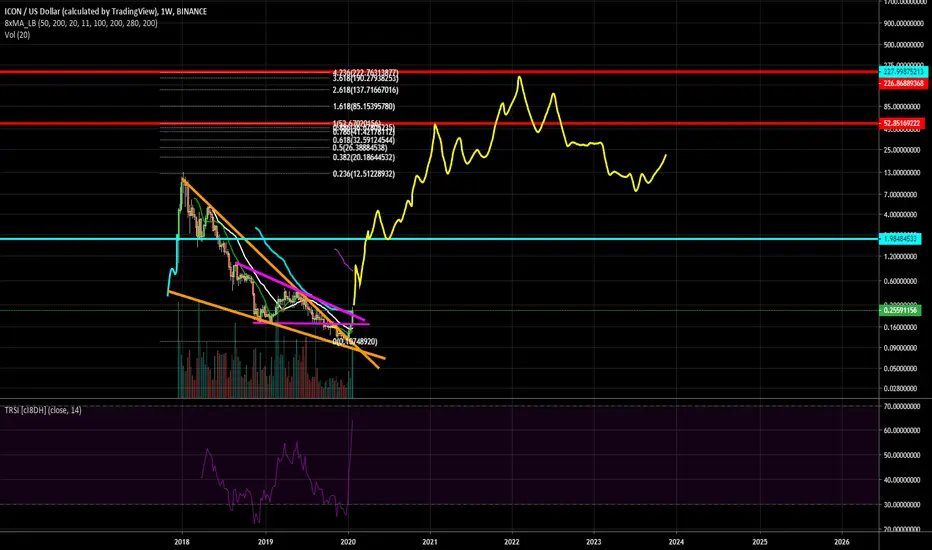Click Fibonacci level 2.618(137.71667016)

tap(366, 90)
